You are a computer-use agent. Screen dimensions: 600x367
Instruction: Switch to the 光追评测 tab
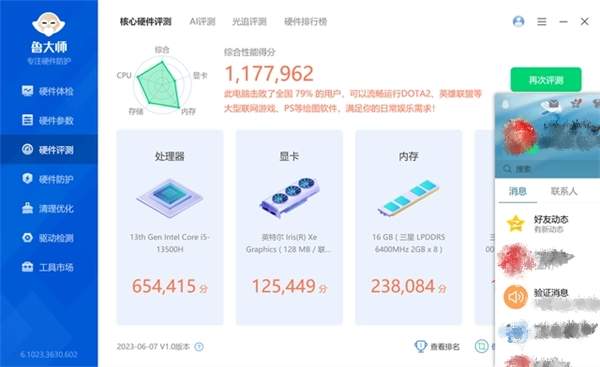(x=249, y=21)
